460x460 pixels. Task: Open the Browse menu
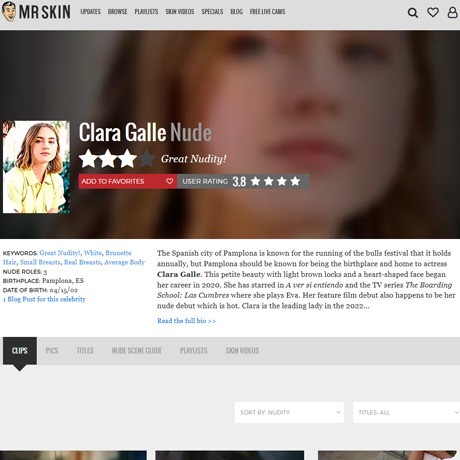[x=117, y=12]
